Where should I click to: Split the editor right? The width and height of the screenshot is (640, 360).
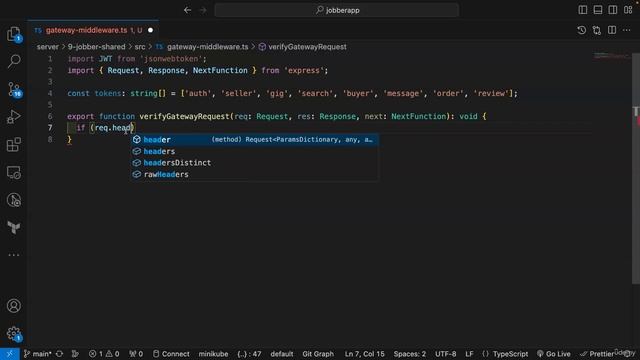(x=612, y=30)
